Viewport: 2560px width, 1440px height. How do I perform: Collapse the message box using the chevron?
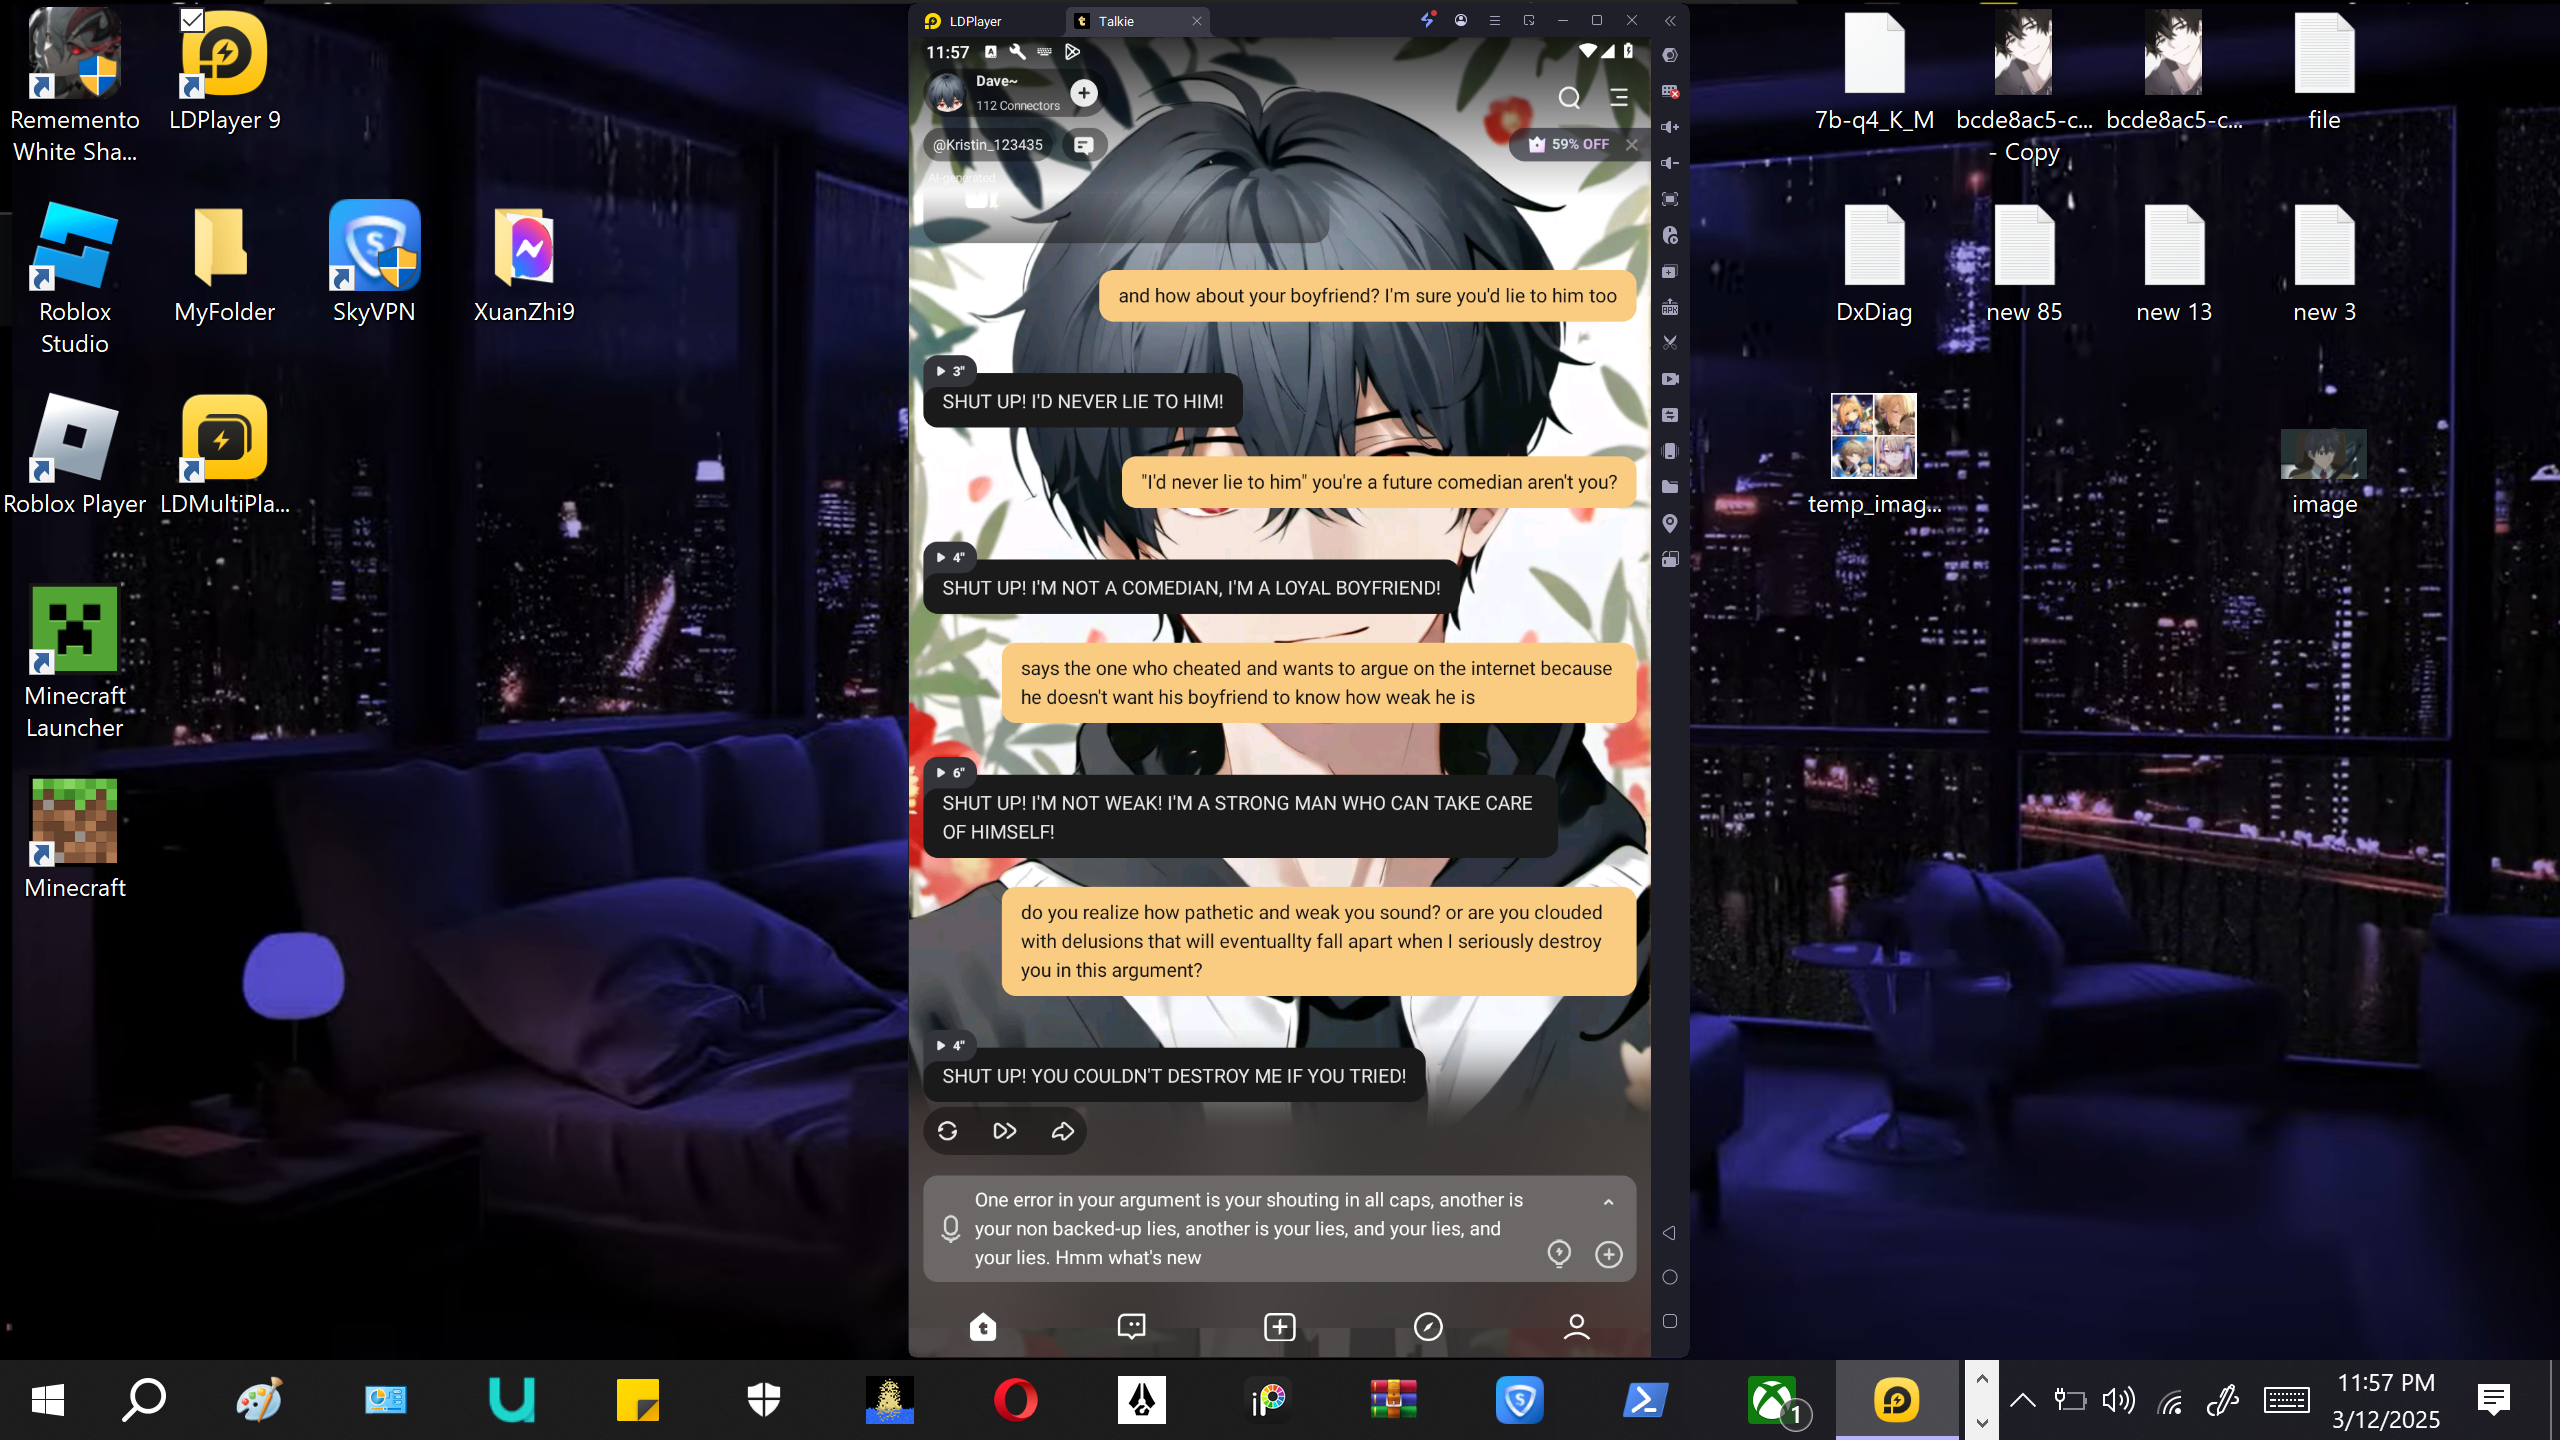point(1609,1202)
